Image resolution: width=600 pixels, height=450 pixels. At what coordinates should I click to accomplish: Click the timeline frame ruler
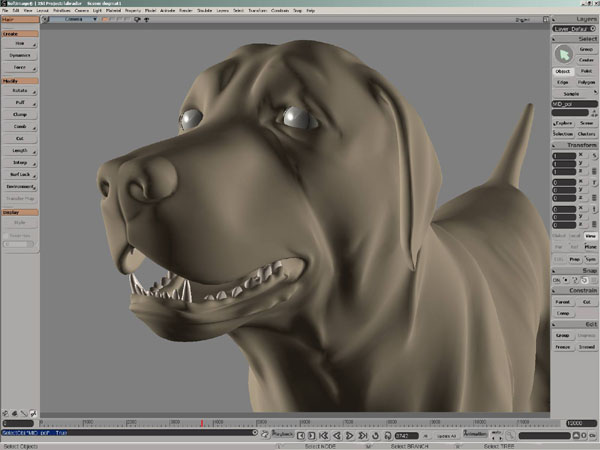point(300,422)
